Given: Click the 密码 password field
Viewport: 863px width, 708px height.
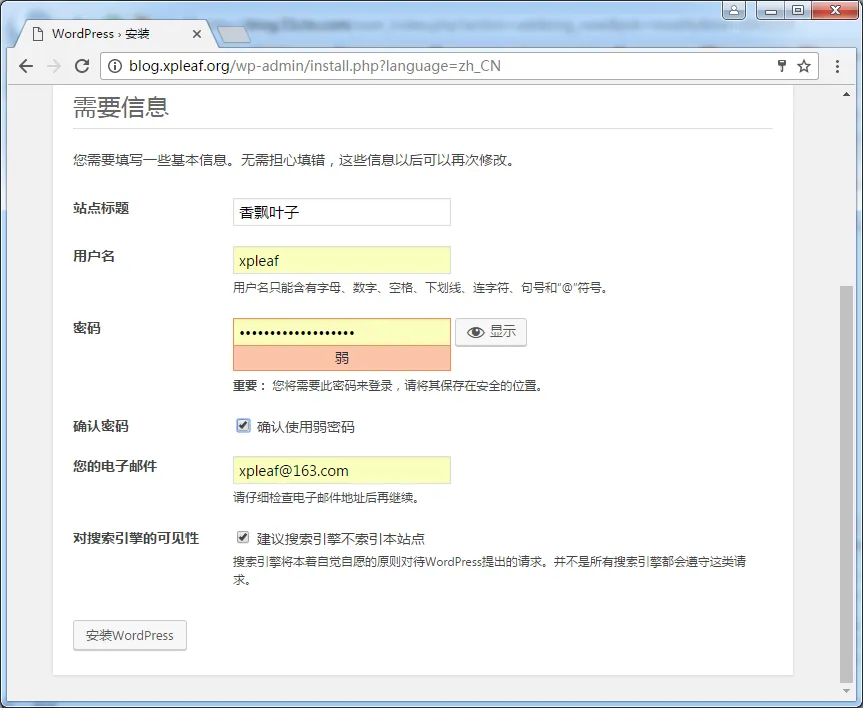Looking at the screenshot, I should [x=342, y=332].
